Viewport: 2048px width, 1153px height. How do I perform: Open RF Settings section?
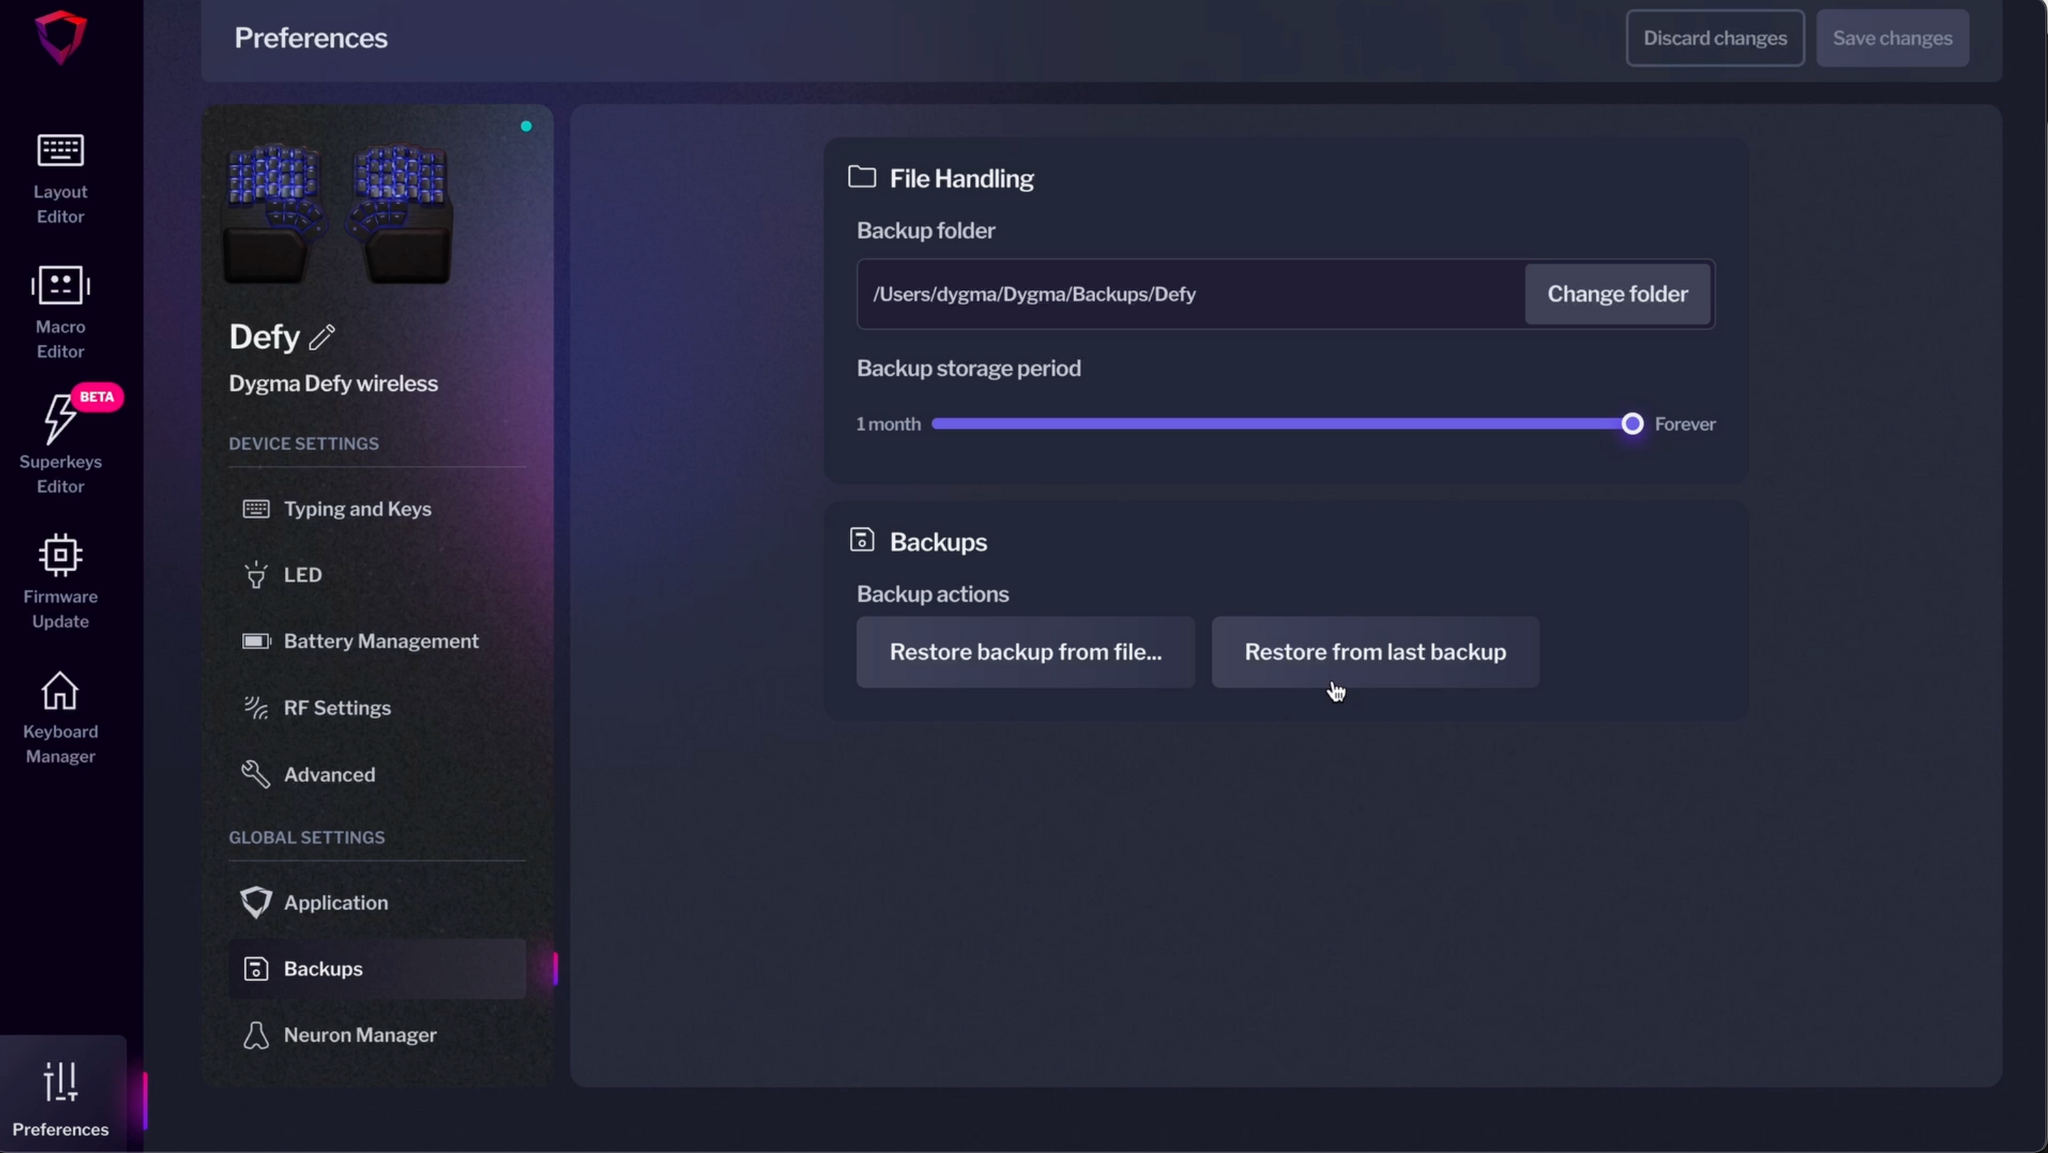point(337,708)
